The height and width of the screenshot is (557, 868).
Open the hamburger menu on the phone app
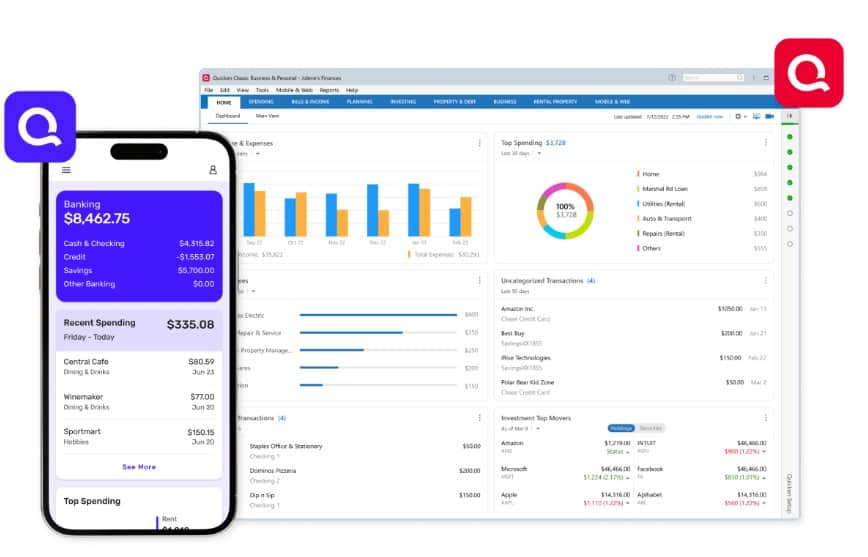click(x=66, y=170)
